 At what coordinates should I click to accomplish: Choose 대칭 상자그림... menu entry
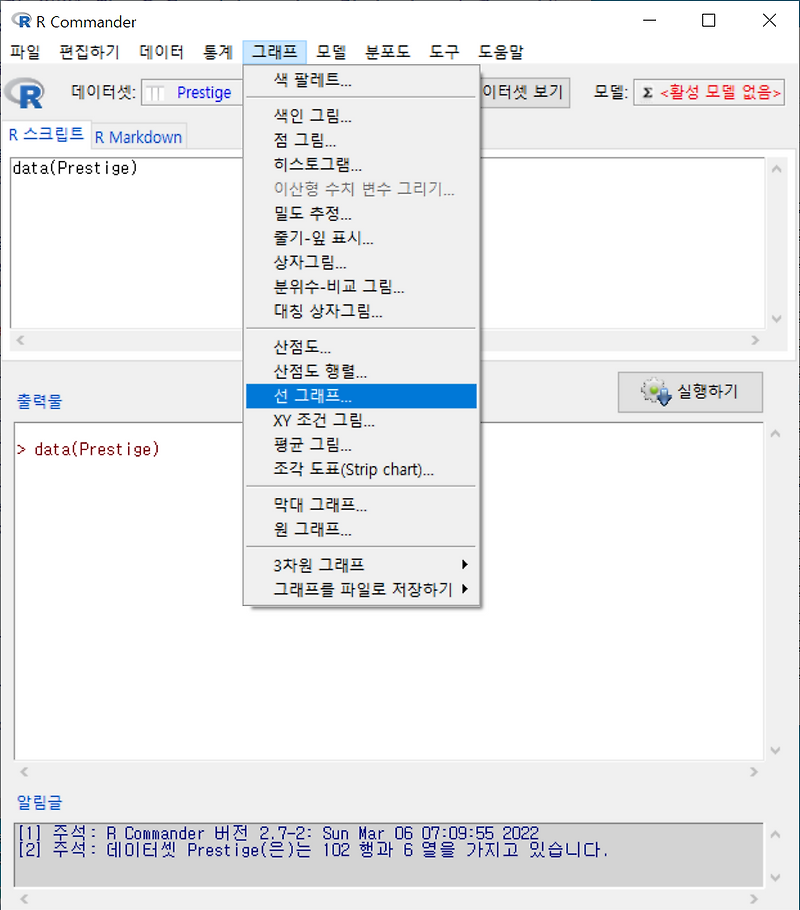[x=361, y=310]
